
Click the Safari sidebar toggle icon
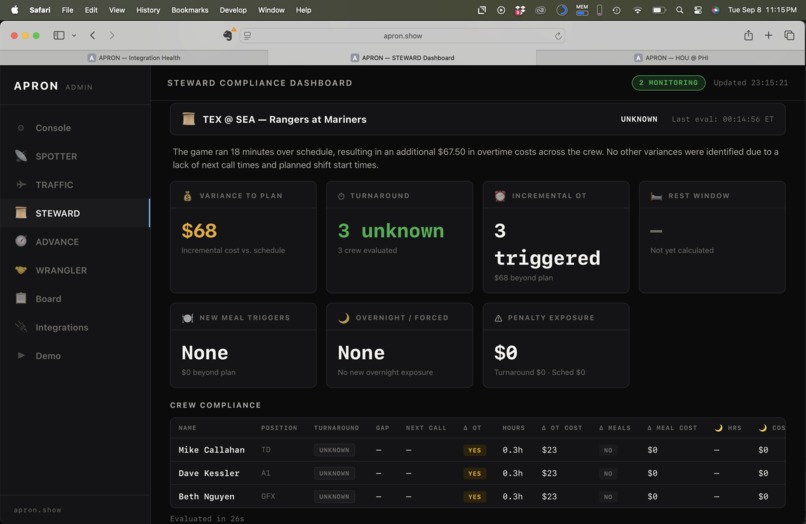coord(59,35)
